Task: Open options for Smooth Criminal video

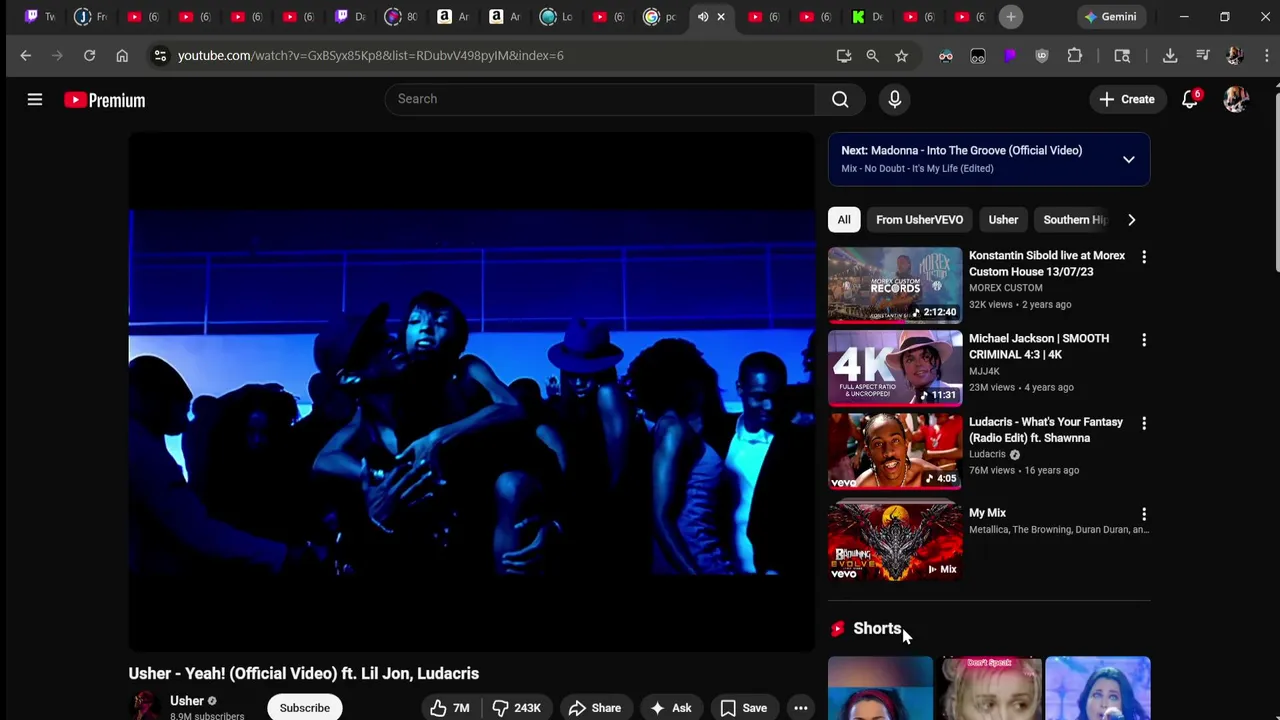Action: pos(1144,340)
